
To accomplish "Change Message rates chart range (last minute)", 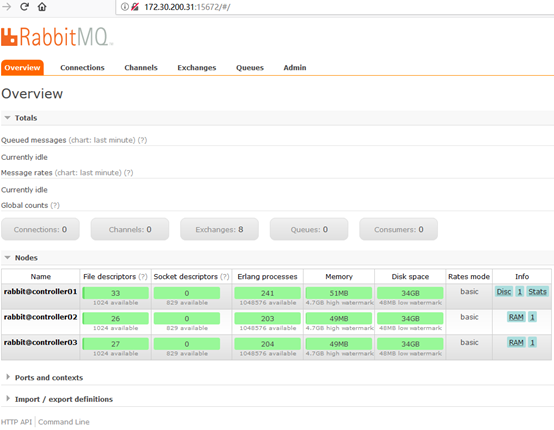I will [x=88, y=173].
